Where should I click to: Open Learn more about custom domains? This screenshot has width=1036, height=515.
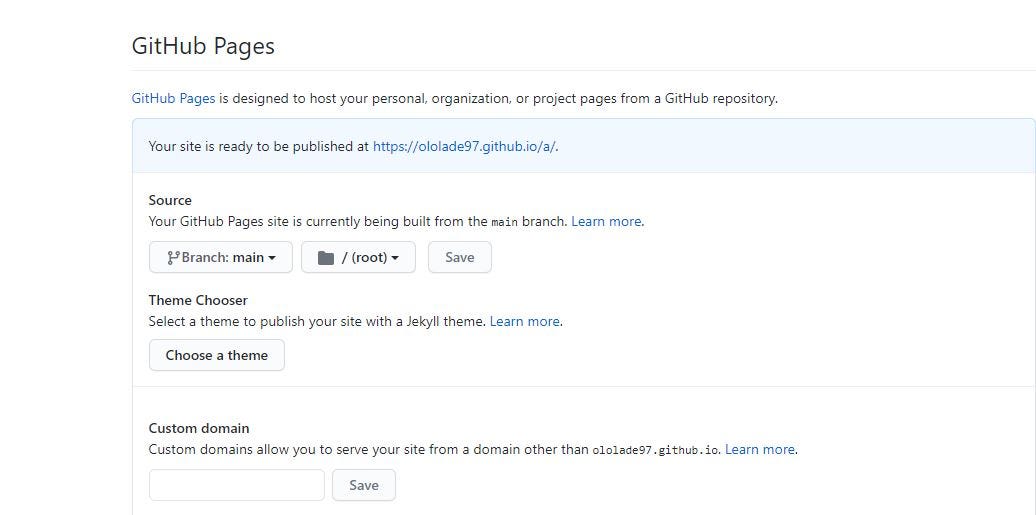(760, 449)
